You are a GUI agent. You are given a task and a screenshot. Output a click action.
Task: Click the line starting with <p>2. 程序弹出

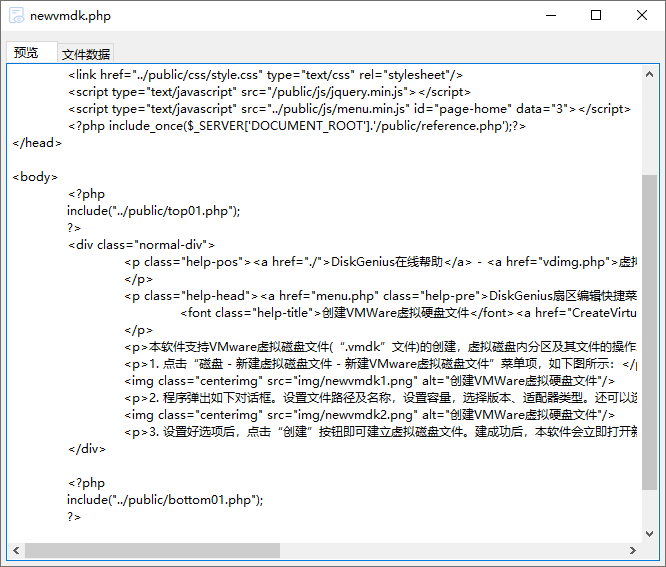[x=381, y=398]
